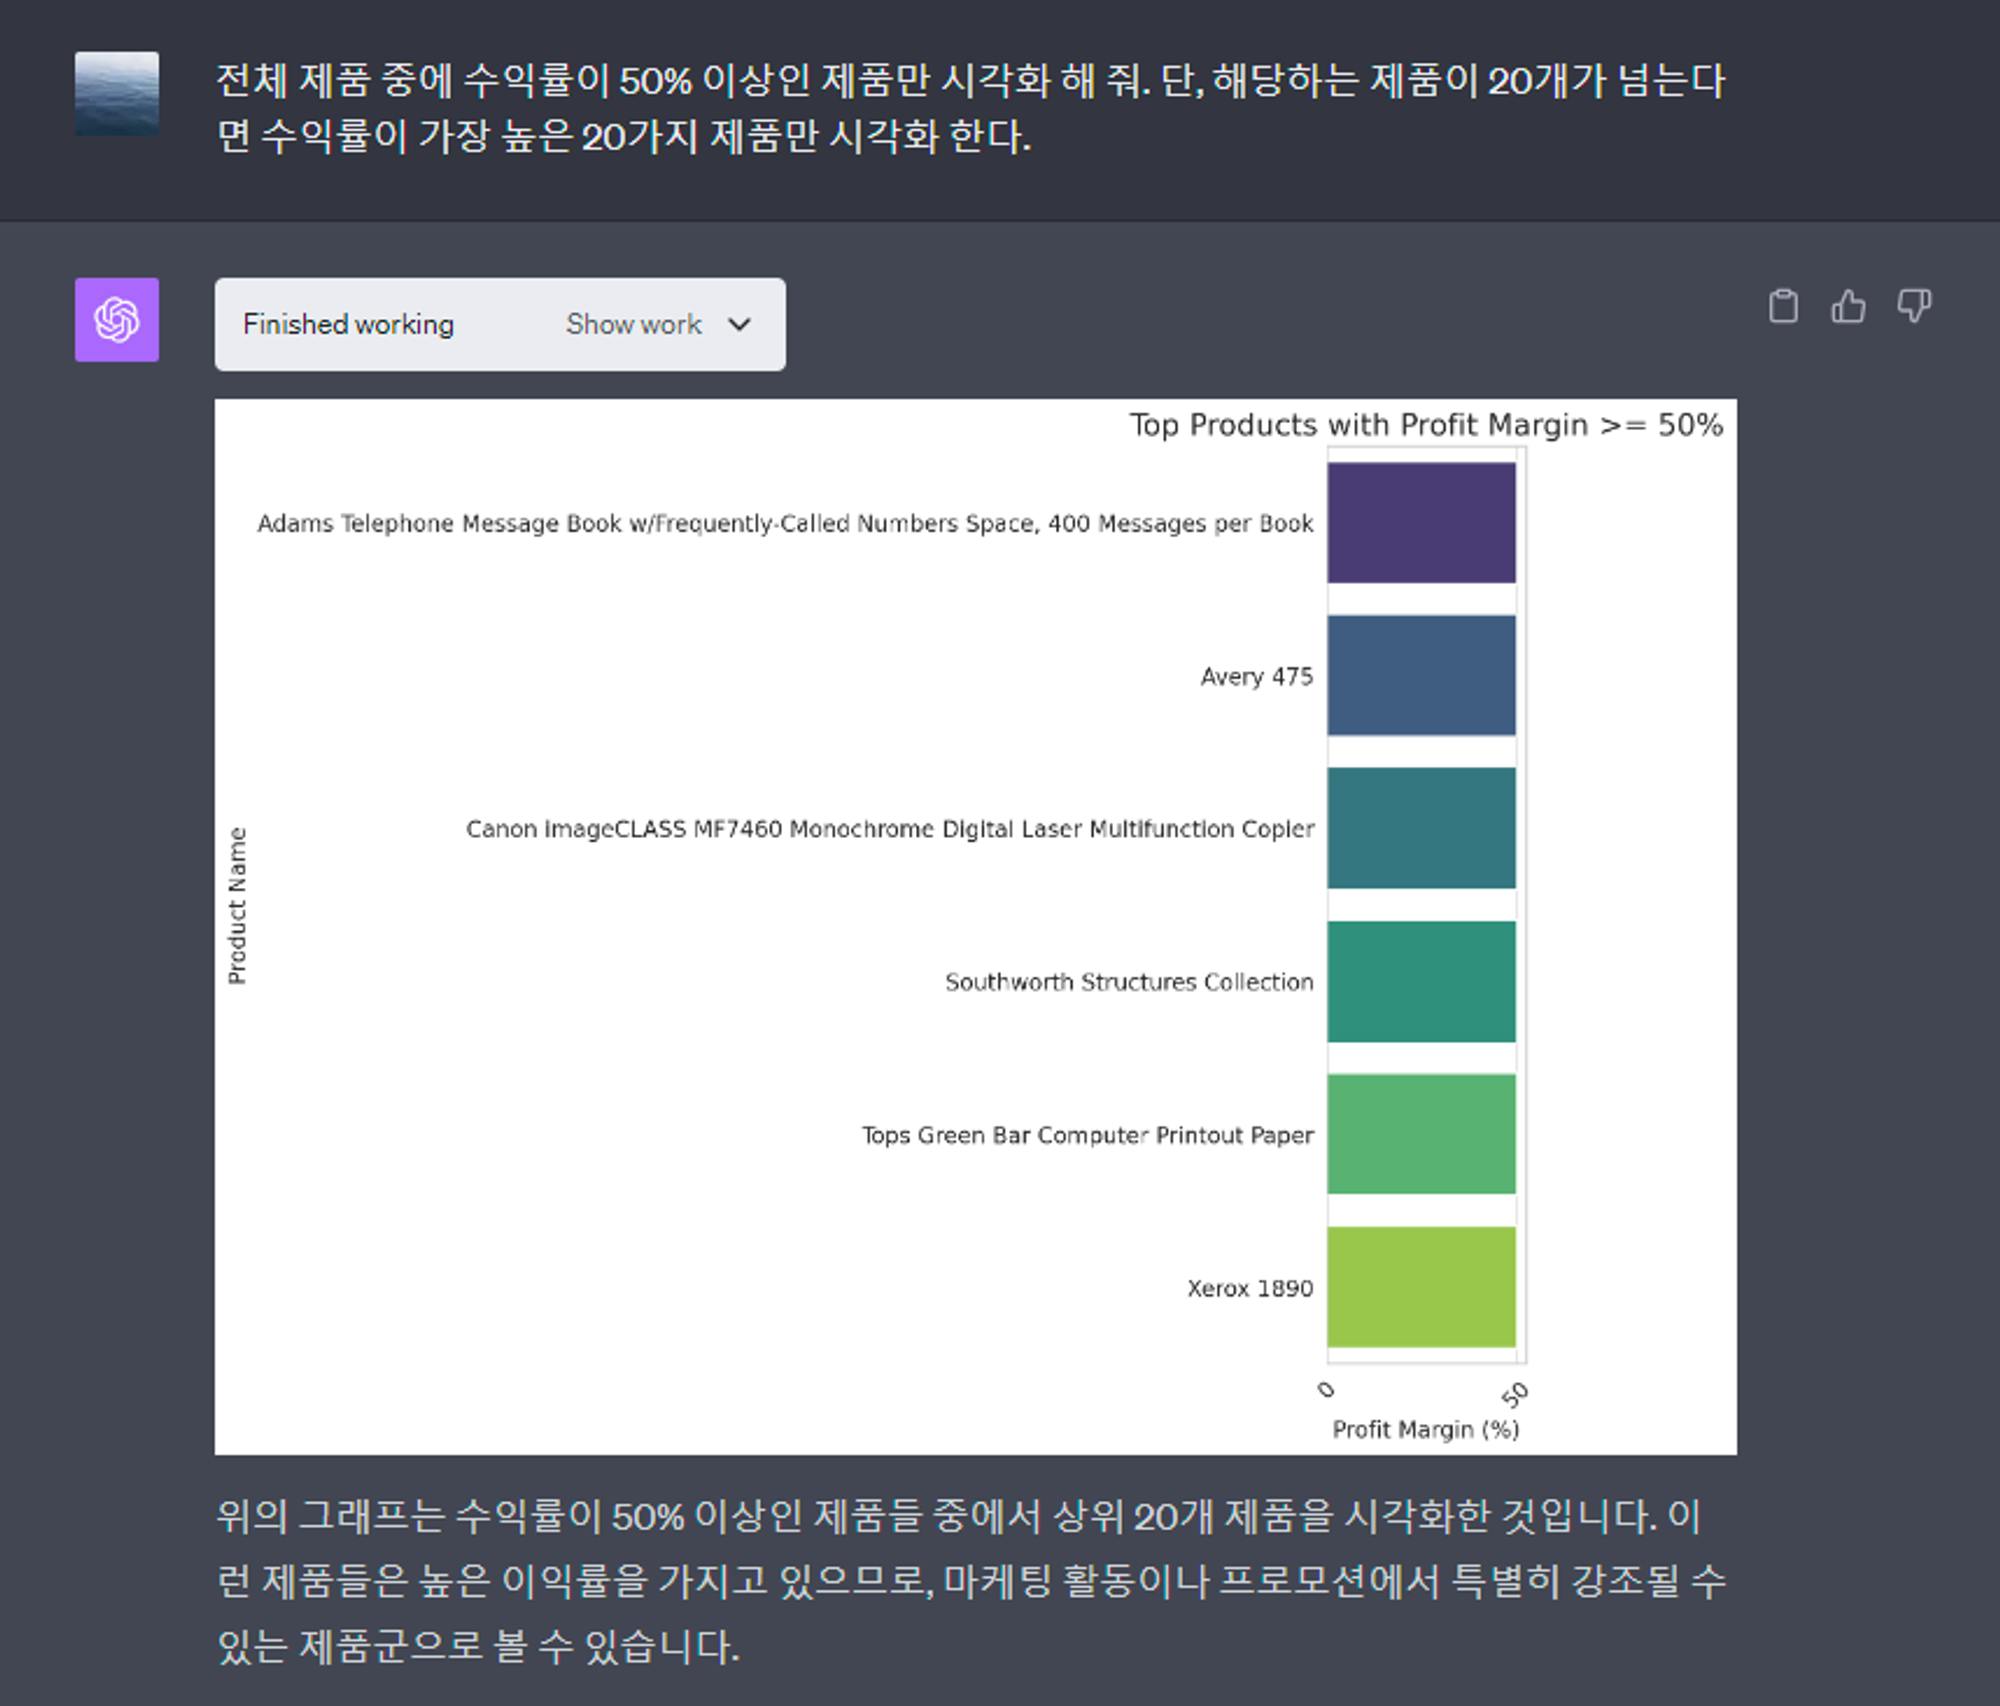Screen dimensions: 2000x1706
Task: Click the Adams Telephone Message Book bar
Action: pos(1421,522)
